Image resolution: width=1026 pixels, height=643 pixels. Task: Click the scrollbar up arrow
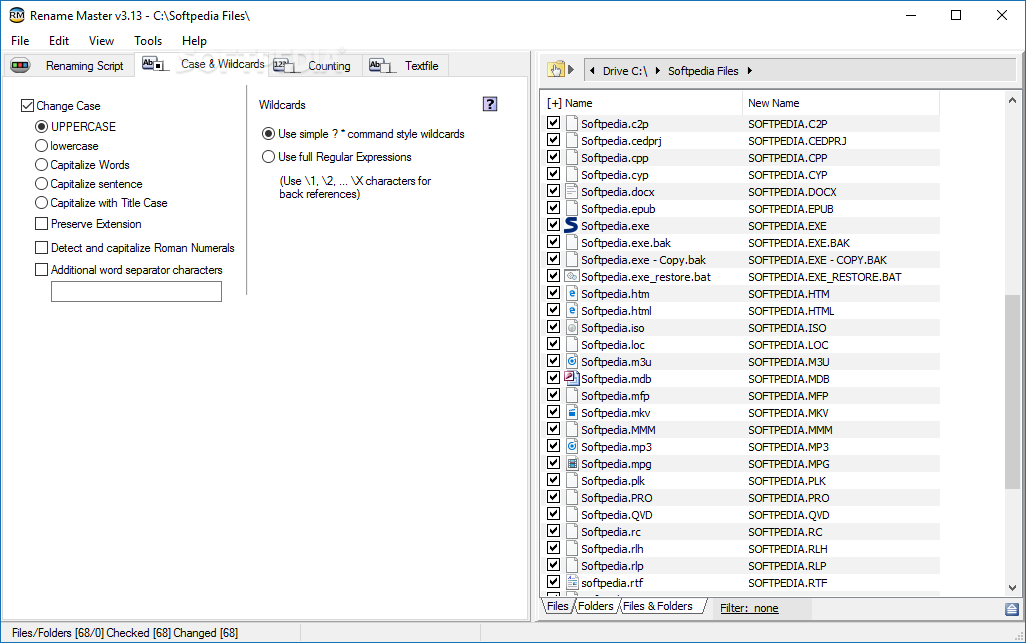tap(1012, 100)
